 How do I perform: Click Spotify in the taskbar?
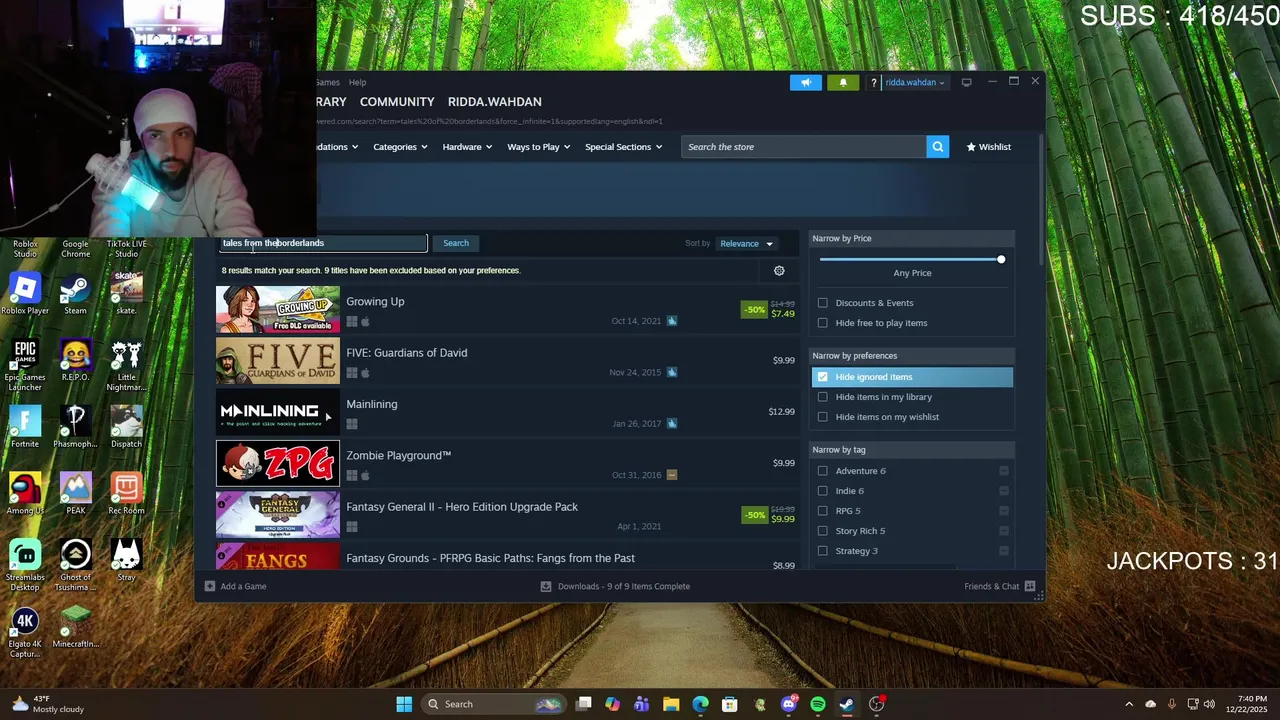(x=818, y=704)
